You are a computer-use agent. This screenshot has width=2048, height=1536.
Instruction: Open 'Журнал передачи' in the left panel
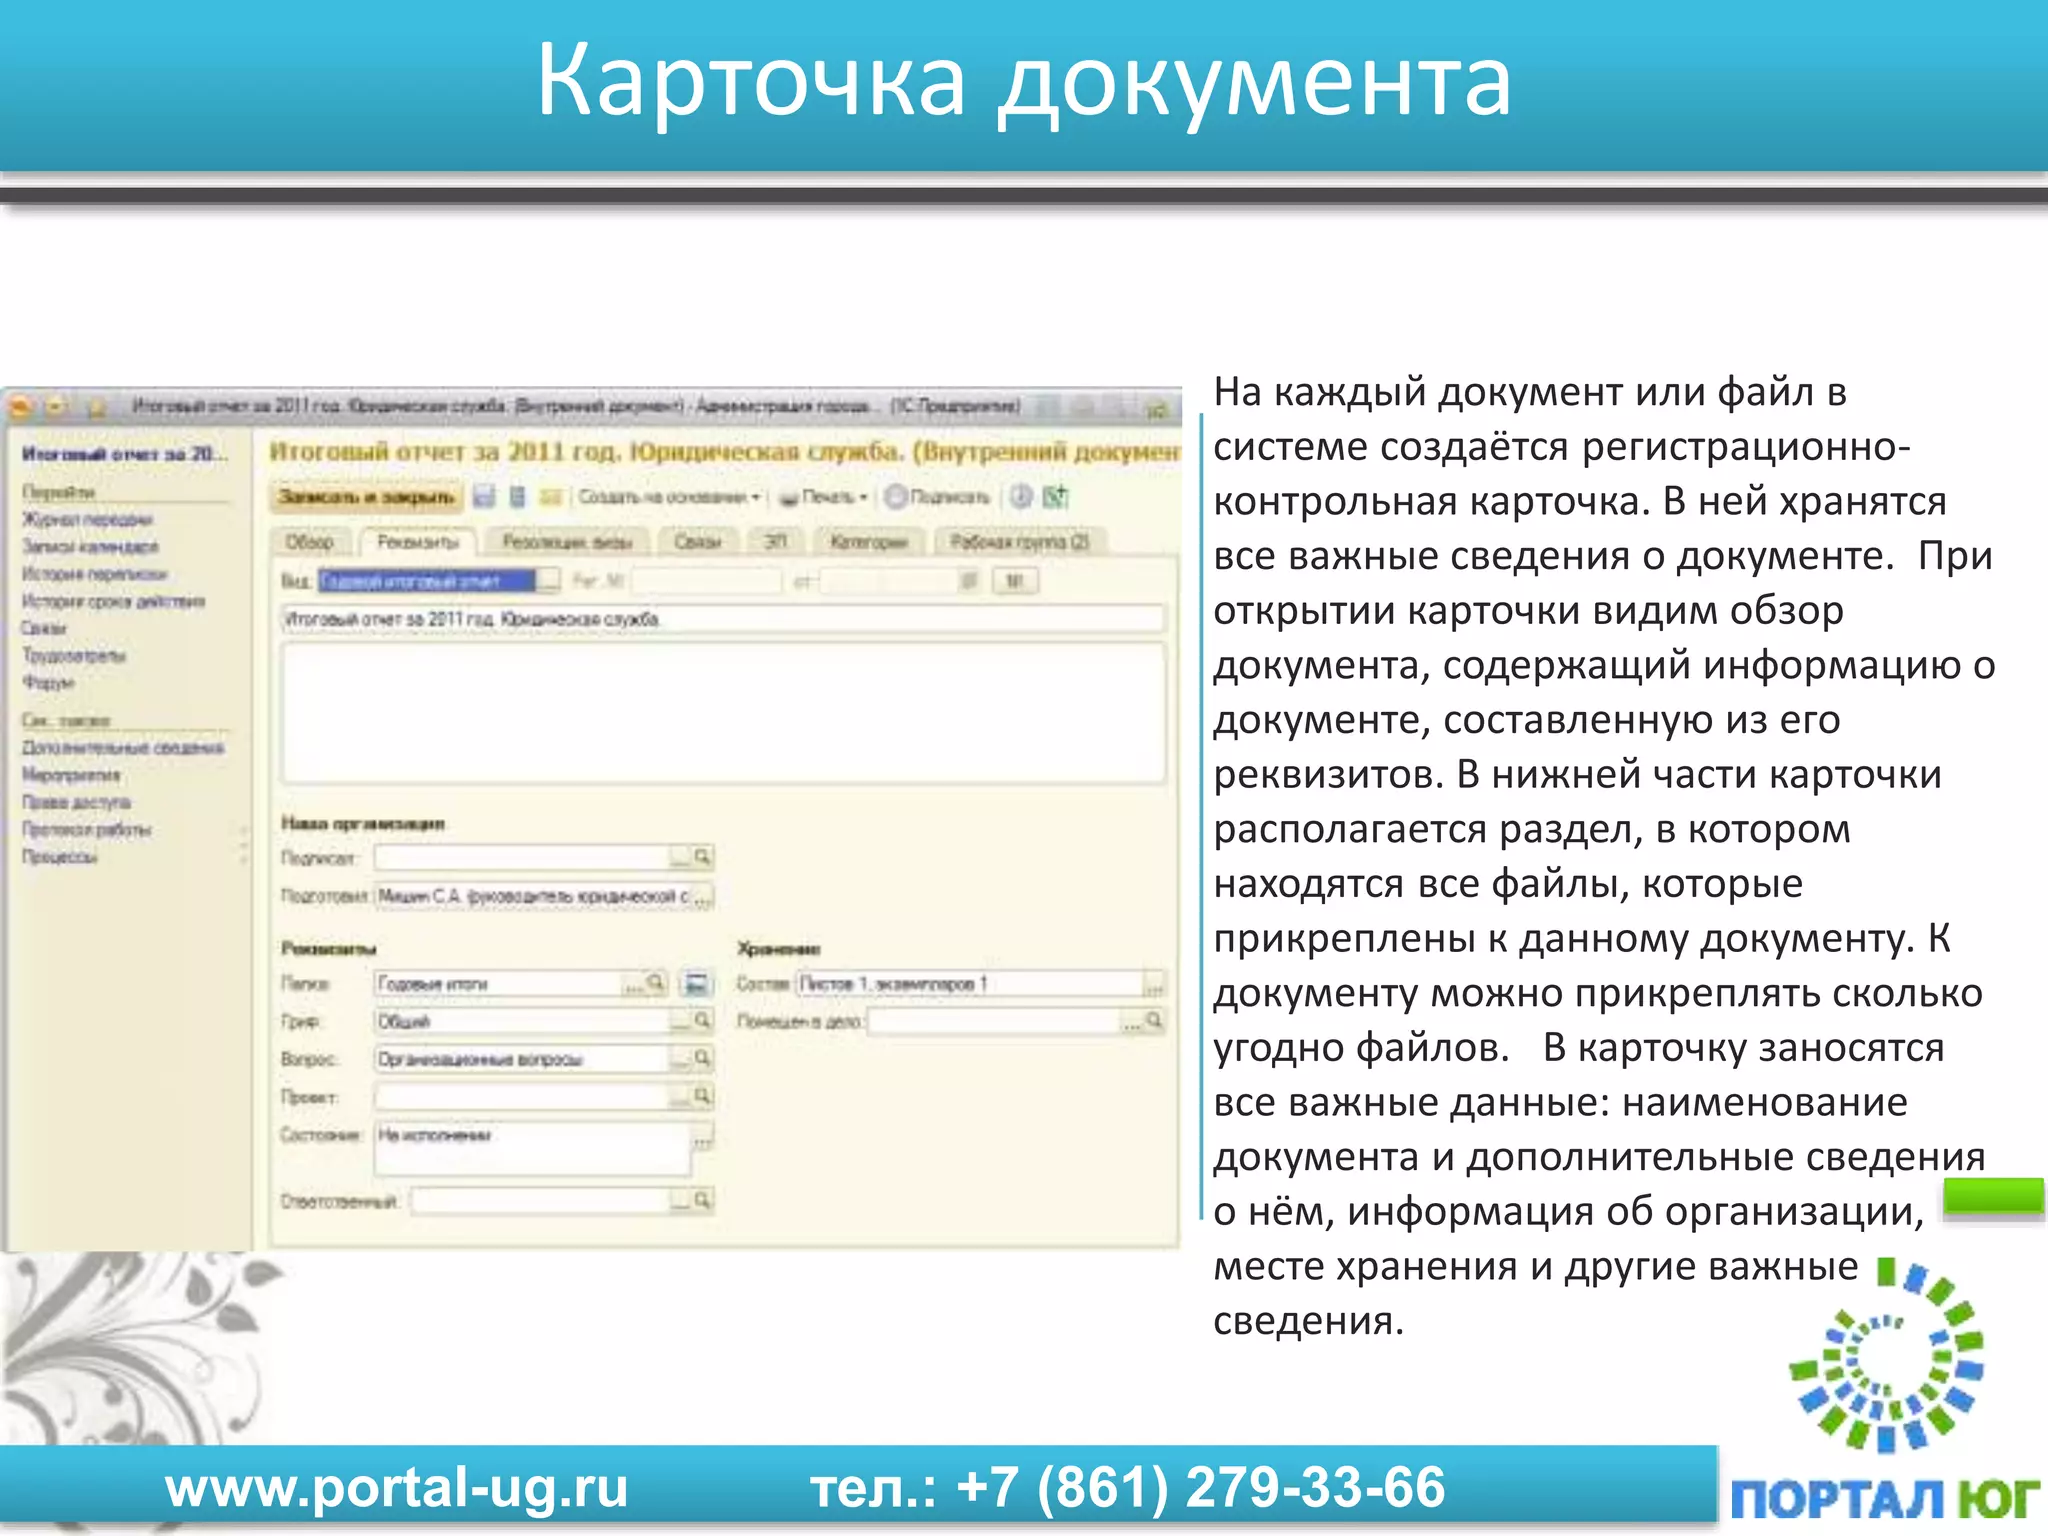88,520
